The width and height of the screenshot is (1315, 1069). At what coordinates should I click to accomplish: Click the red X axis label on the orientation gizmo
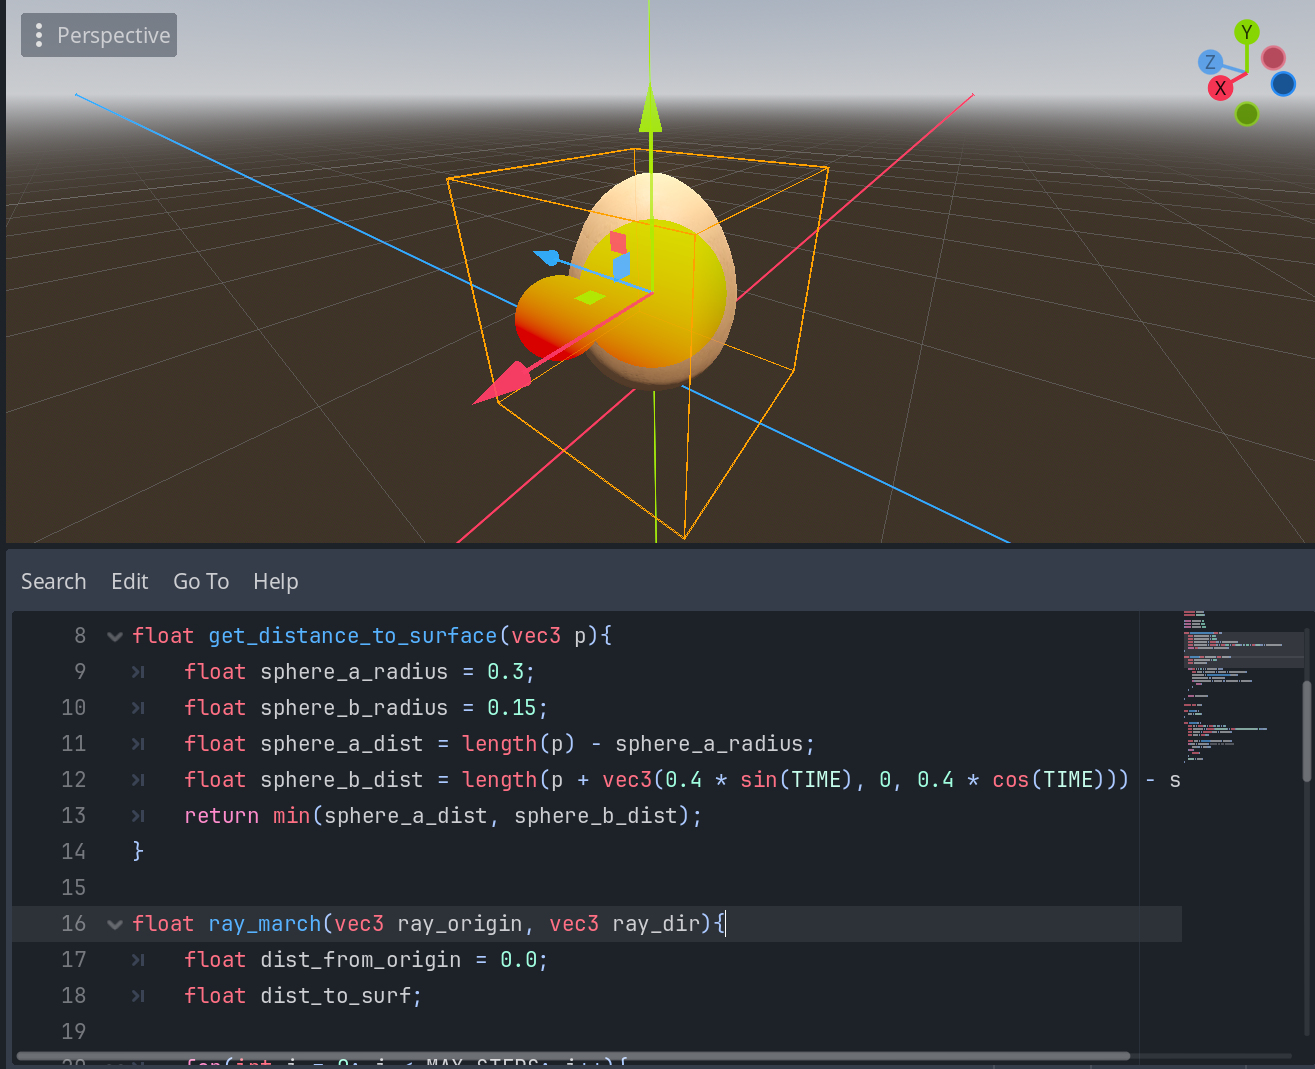pos(1220,88)
